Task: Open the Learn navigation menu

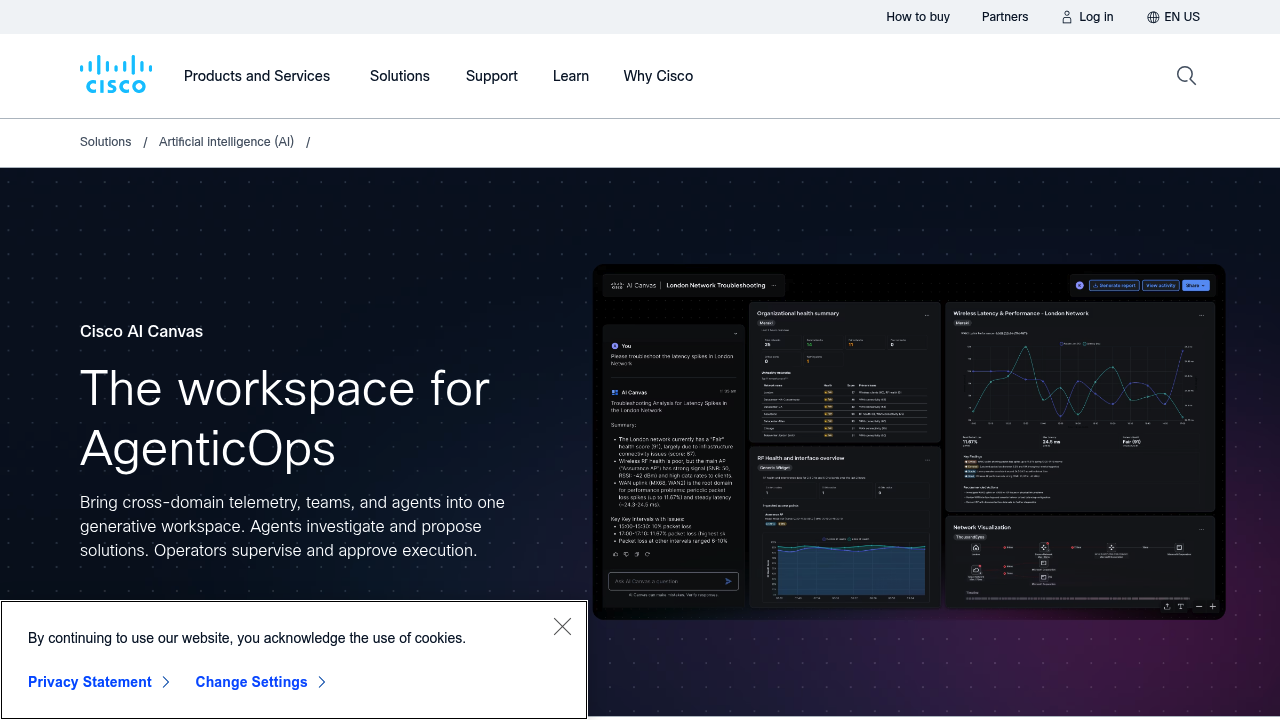Action: click(571, 76)
